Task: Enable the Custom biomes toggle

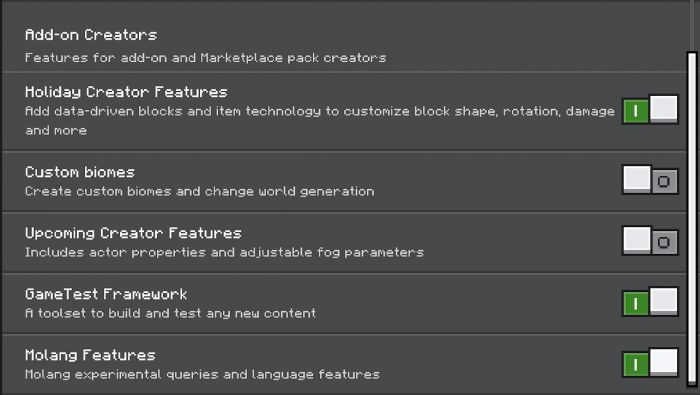Action: click(x=650, y=180)
